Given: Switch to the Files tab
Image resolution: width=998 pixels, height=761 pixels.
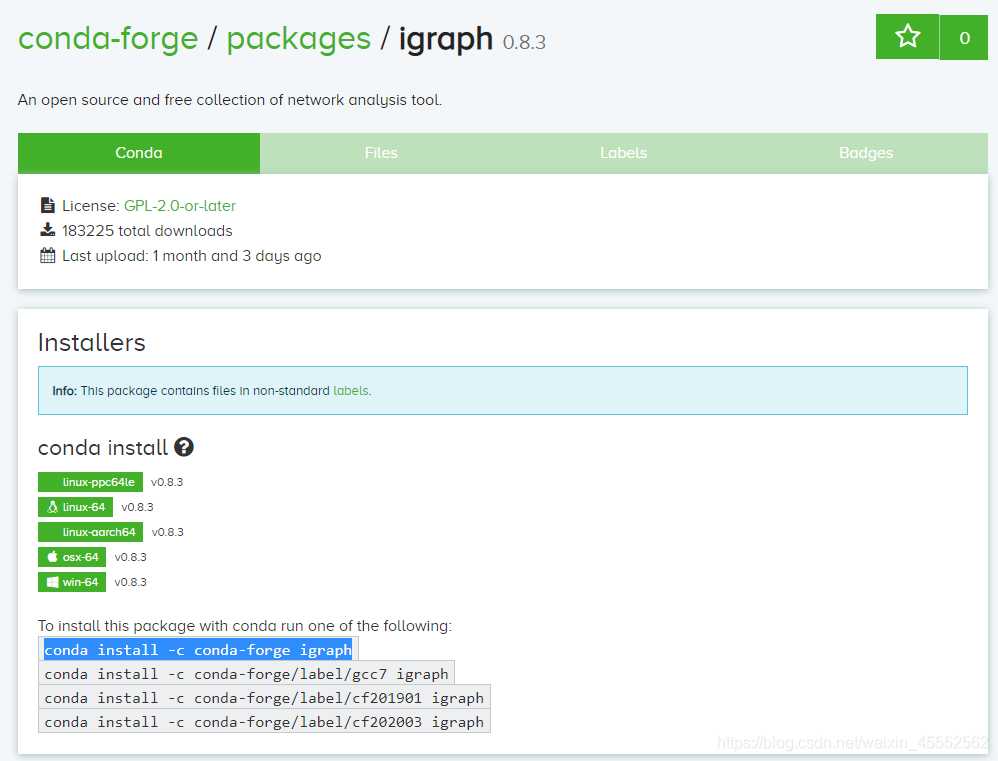Looking at the screenshot, I should tap(381, 153).
